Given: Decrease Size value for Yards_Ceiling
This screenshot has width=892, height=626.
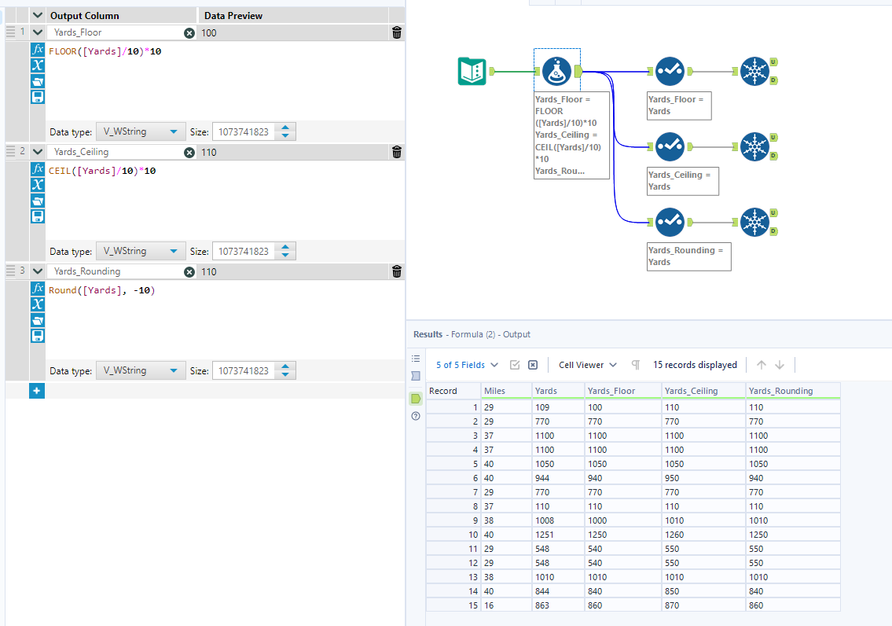Looking at the screenshot, I should [x=286, y=256].
